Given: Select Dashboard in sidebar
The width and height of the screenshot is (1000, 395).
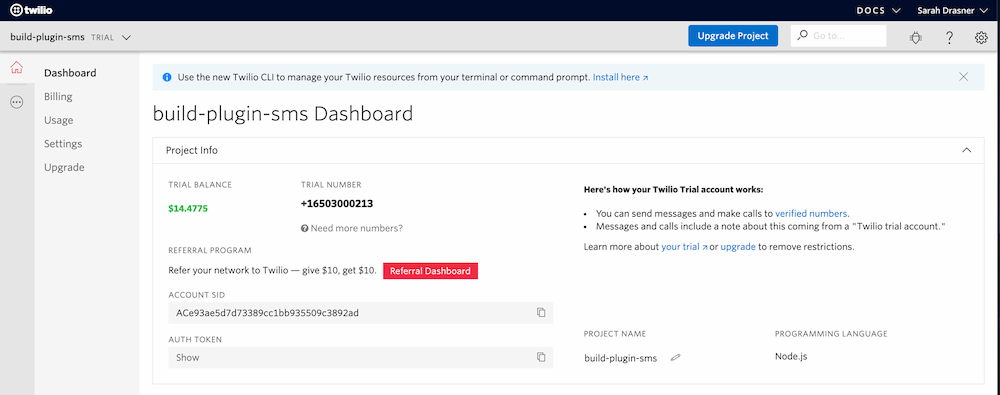Looking at the screenshot, I should 70,73.
